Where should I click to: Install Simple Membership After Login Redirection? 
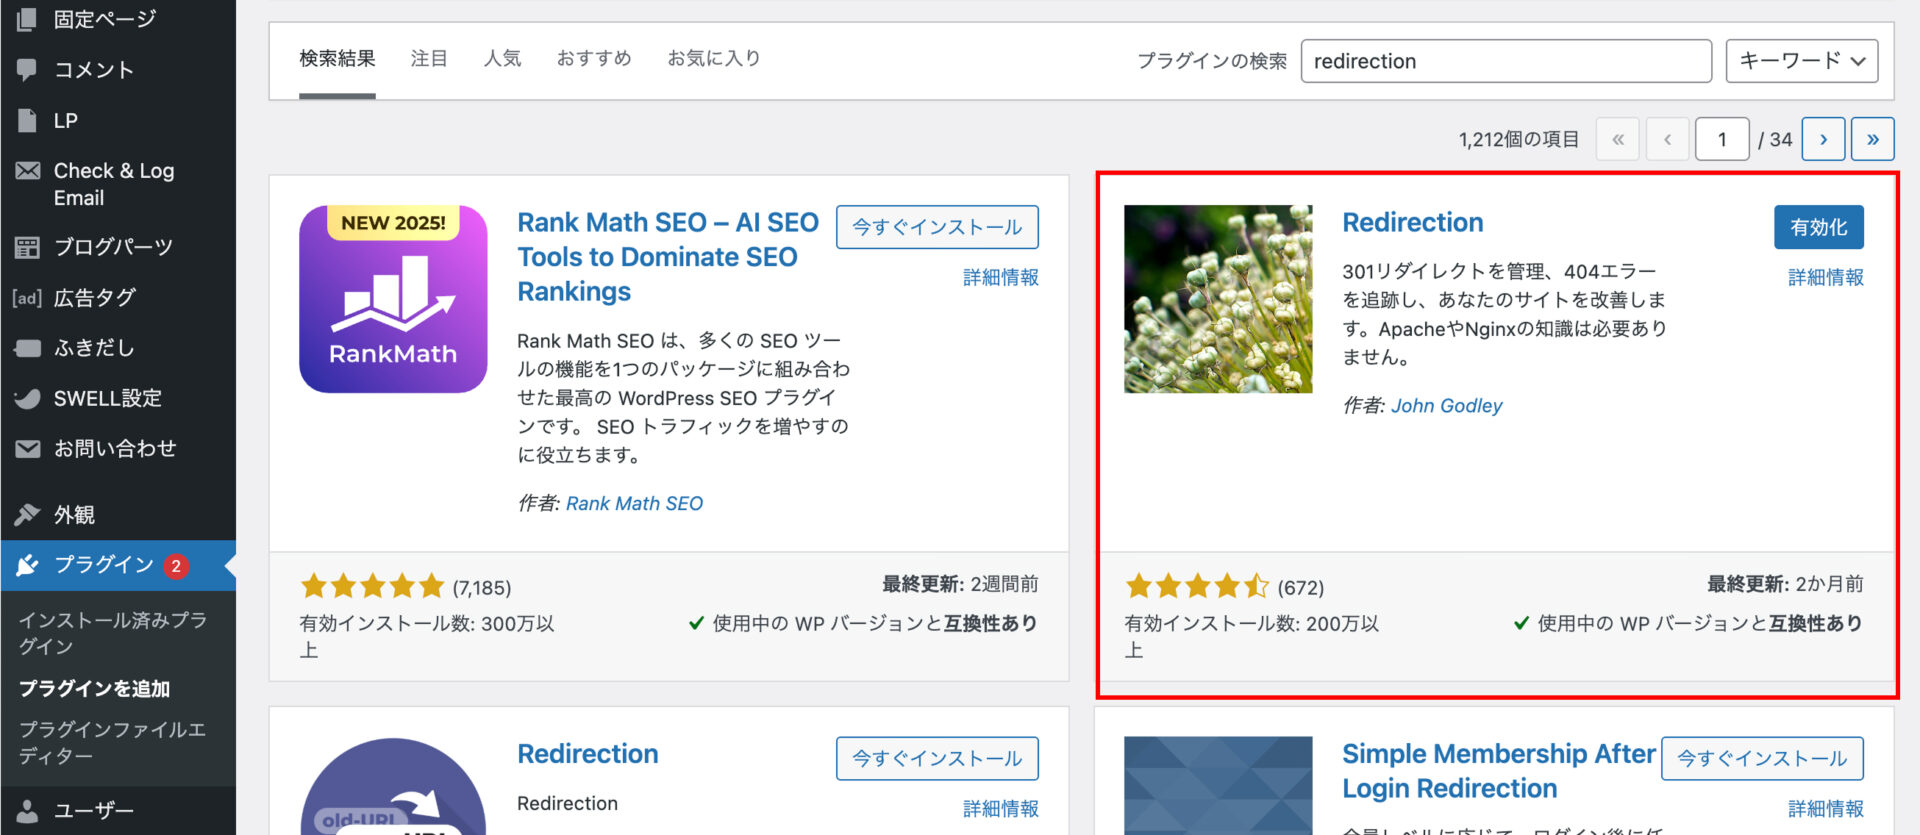click(x=1762, y=758)
